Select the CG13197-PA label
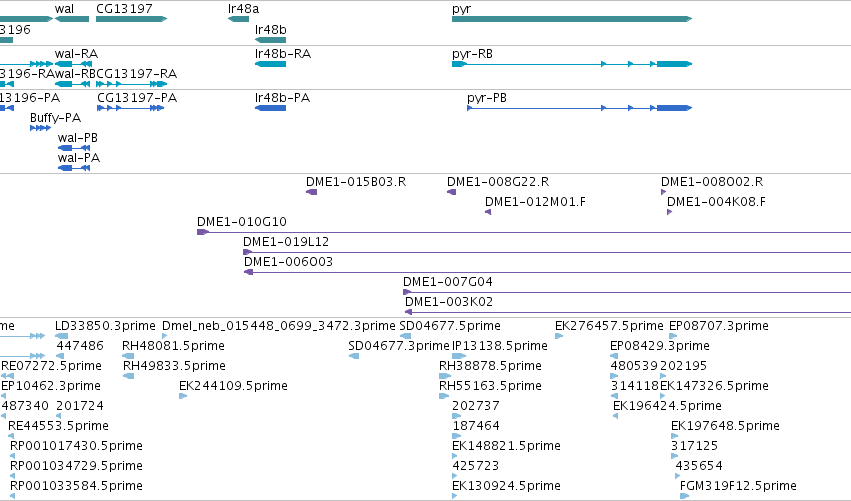 tap(137, 98)
